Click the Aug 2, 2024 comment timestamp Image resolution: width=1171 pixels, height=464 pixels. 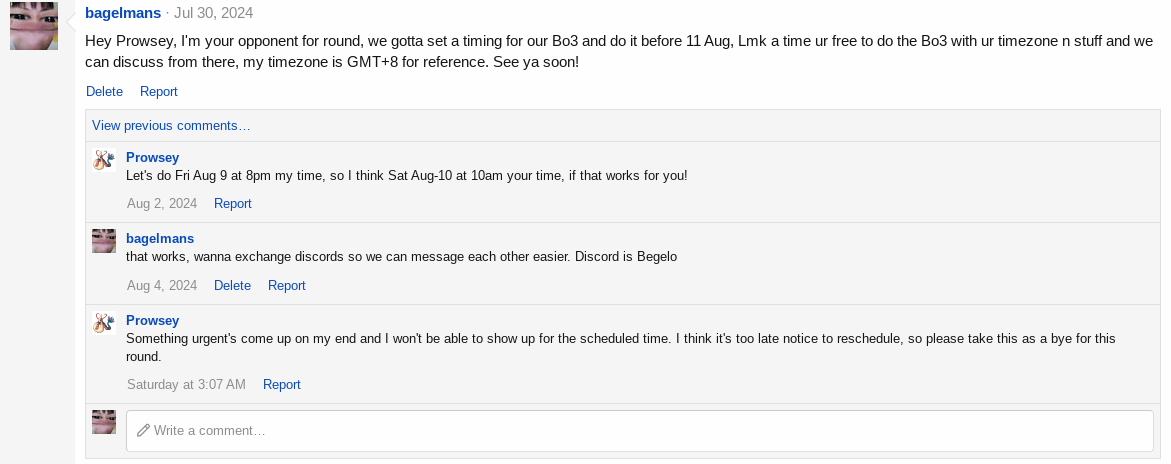tap(162, 203)
